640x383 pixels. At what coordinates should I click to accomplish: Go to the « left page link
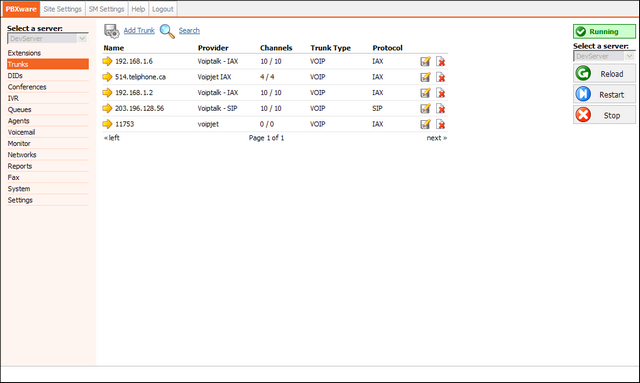coord(111,138)
